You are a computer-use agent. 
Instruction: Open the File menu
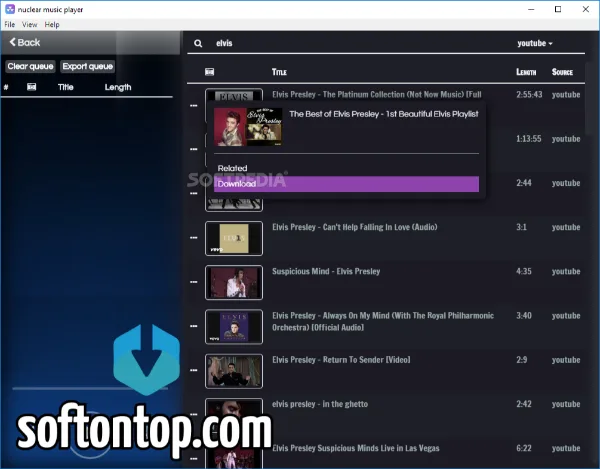coord(10,24)
